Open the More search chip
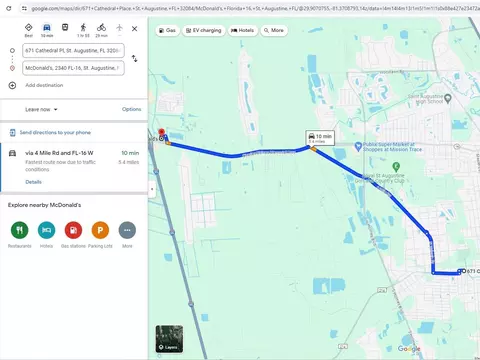Image resolution: width=480 pixels, height=360 pixels. pyautogui.click(x=274, y=30)
